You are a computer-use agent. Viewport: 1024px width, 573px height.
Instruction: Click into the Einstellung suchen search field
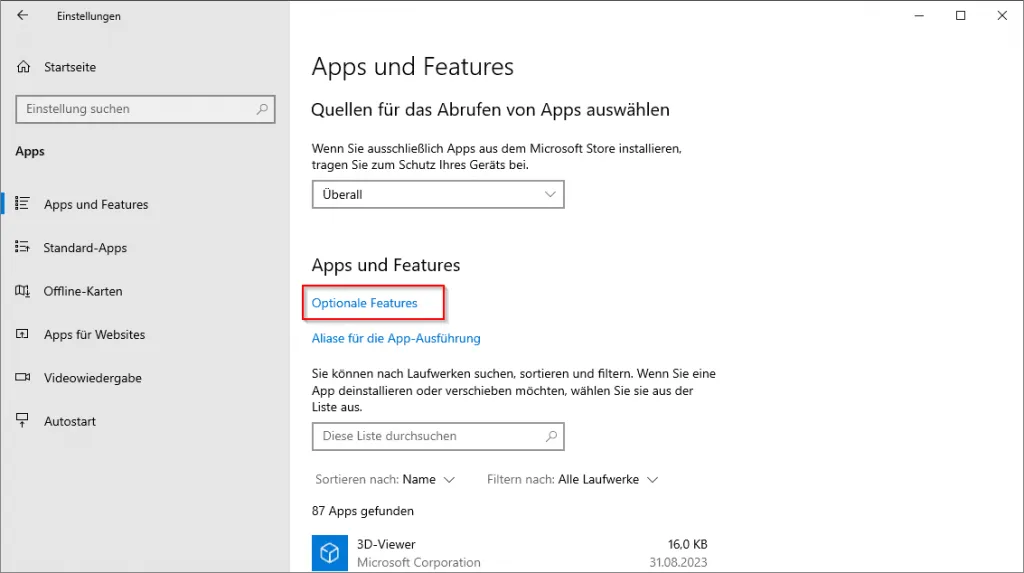coord(135,109)
